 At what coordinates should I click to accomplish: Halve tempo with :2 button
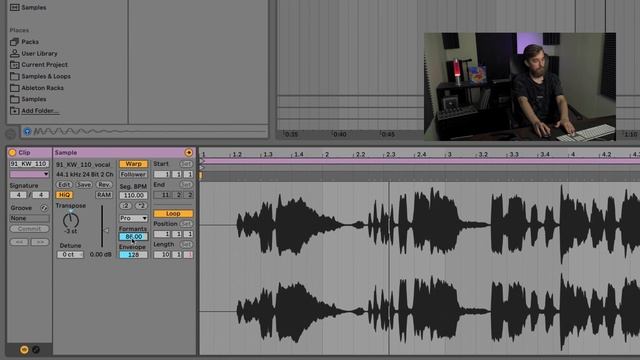(x=126, y=205)
